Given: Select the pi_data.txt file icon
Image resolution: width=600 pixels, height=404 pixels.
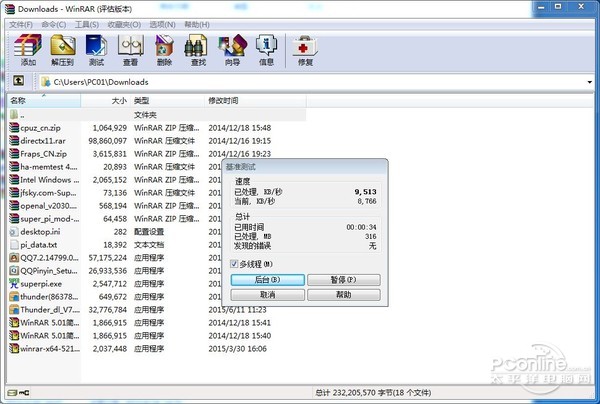Looking at the screenshot, I should click(x=14, y=245).
